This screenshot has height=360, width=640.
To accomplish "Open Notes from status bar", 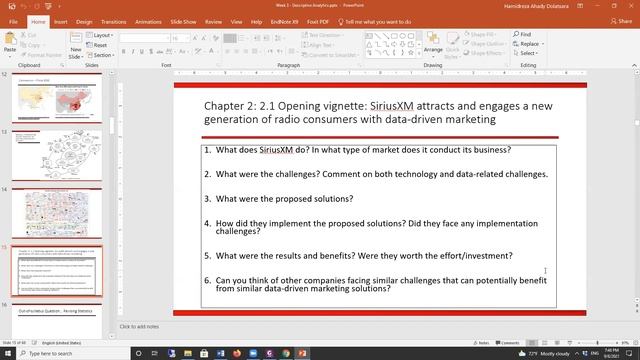I will [x=481, y=343].
